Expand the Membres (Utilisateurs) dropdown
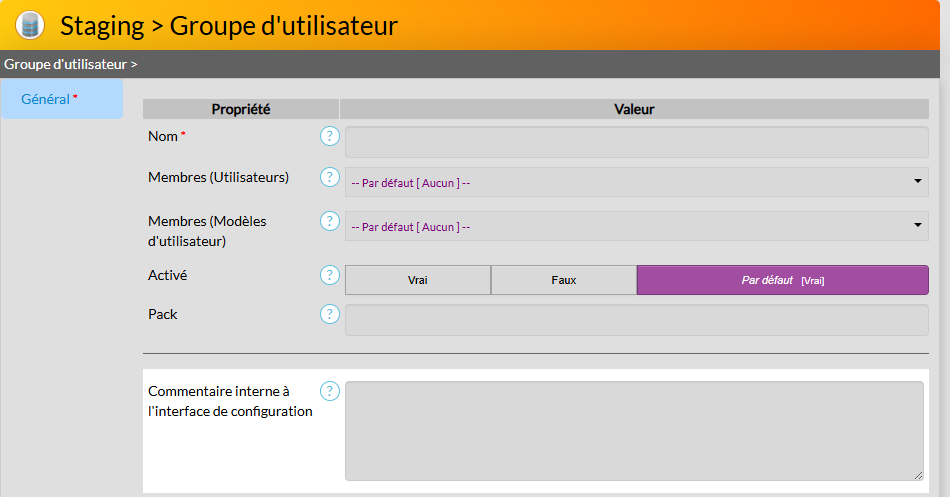Image resolution: width=950 pixels, height=497 pixels. (637, 182)
